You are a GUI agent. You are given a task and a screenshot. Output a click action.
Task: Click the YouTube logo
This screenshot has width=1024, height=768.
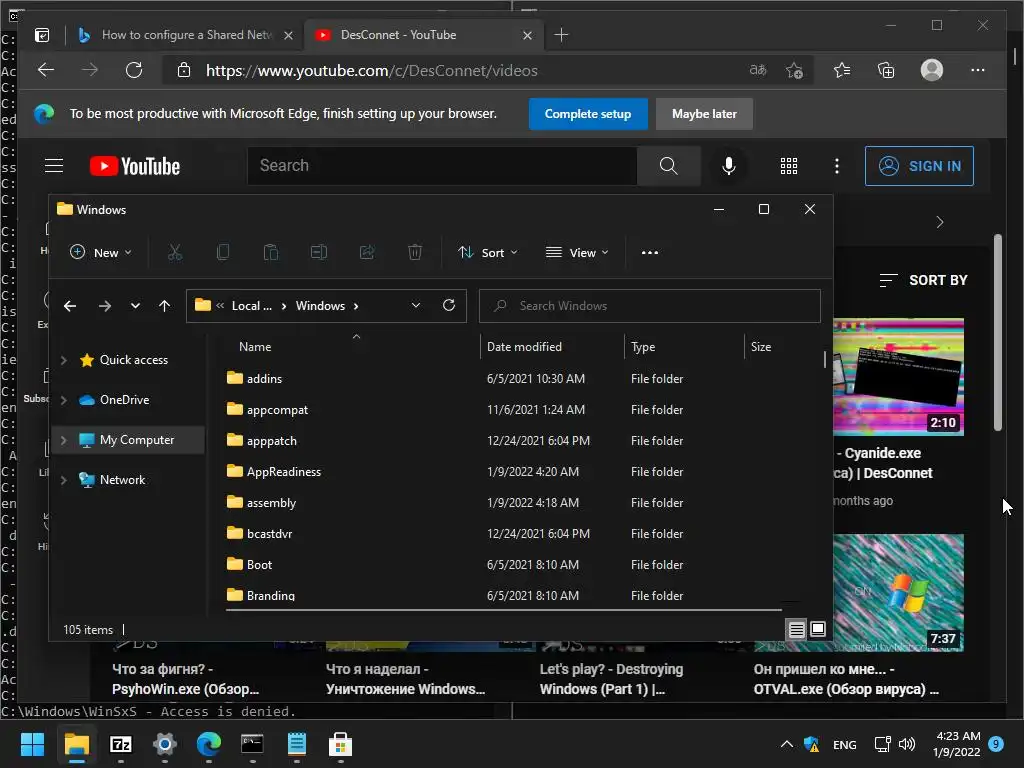(x=135, y=166)
